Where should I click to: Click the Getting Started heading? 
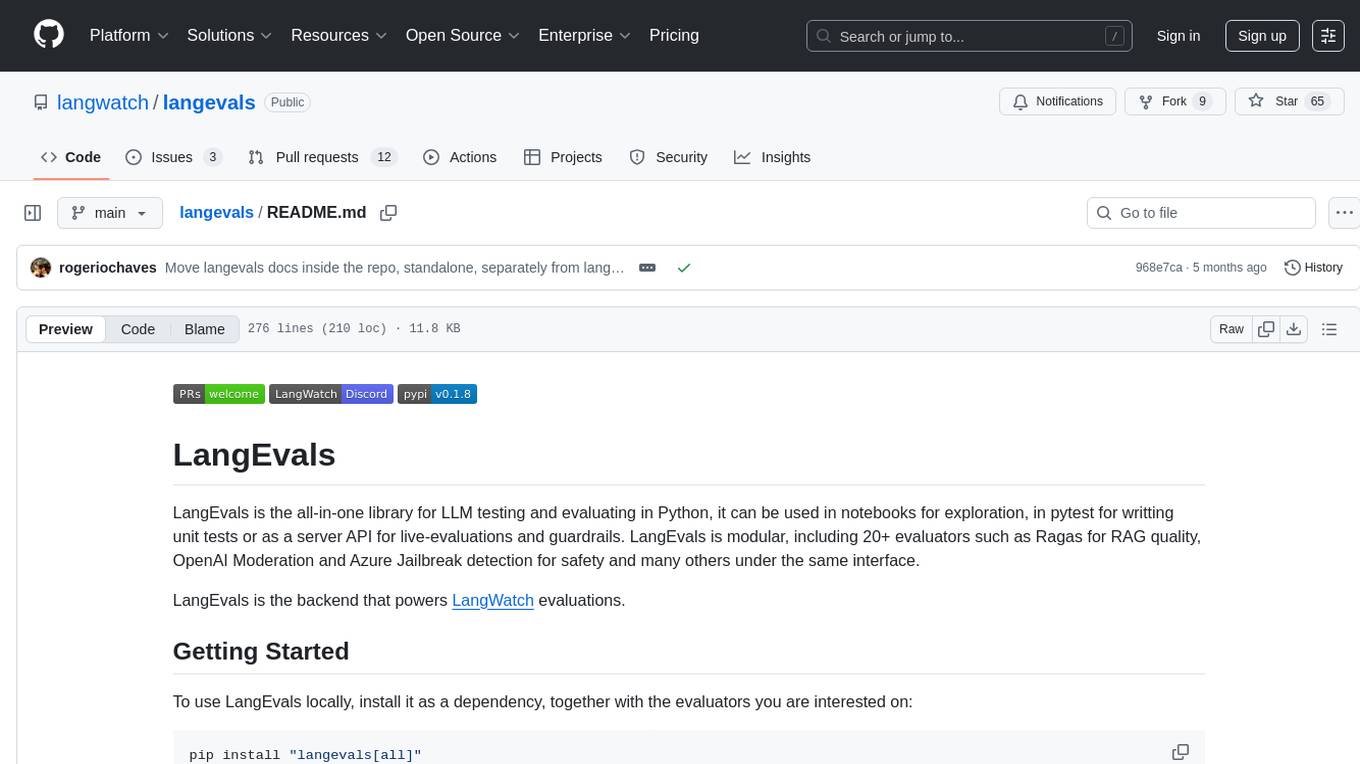[261, 651]
